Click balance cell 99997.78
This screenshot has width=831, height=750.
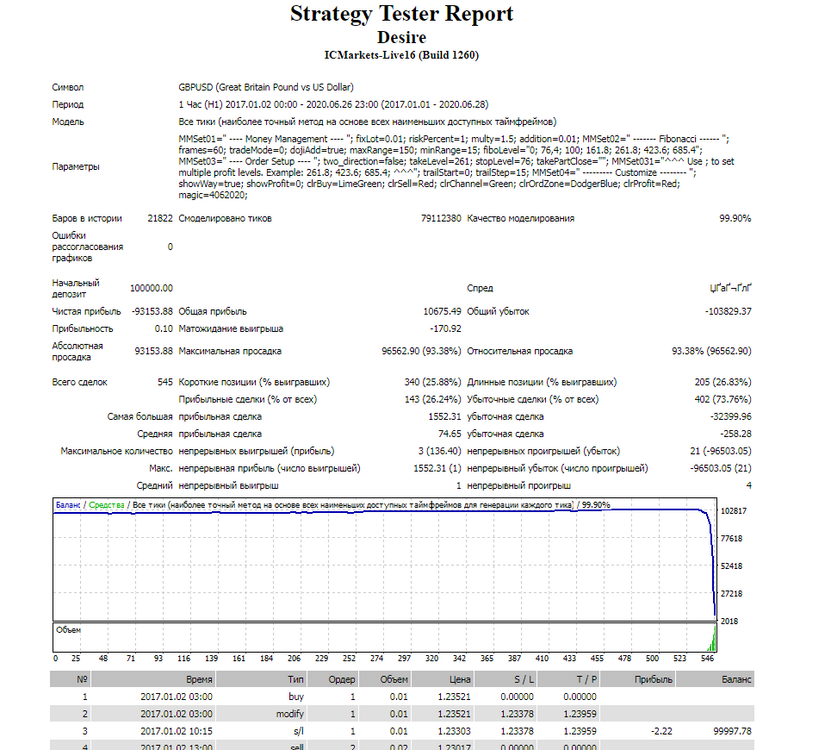coord(732,731)
